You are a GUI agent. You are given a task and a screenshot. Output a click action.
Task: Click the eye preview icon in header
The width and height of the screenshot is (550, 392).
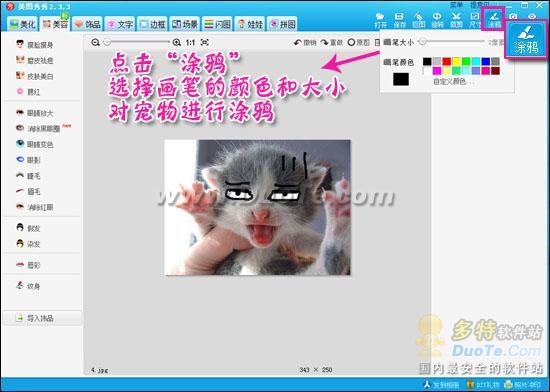[x=532, y=16]
